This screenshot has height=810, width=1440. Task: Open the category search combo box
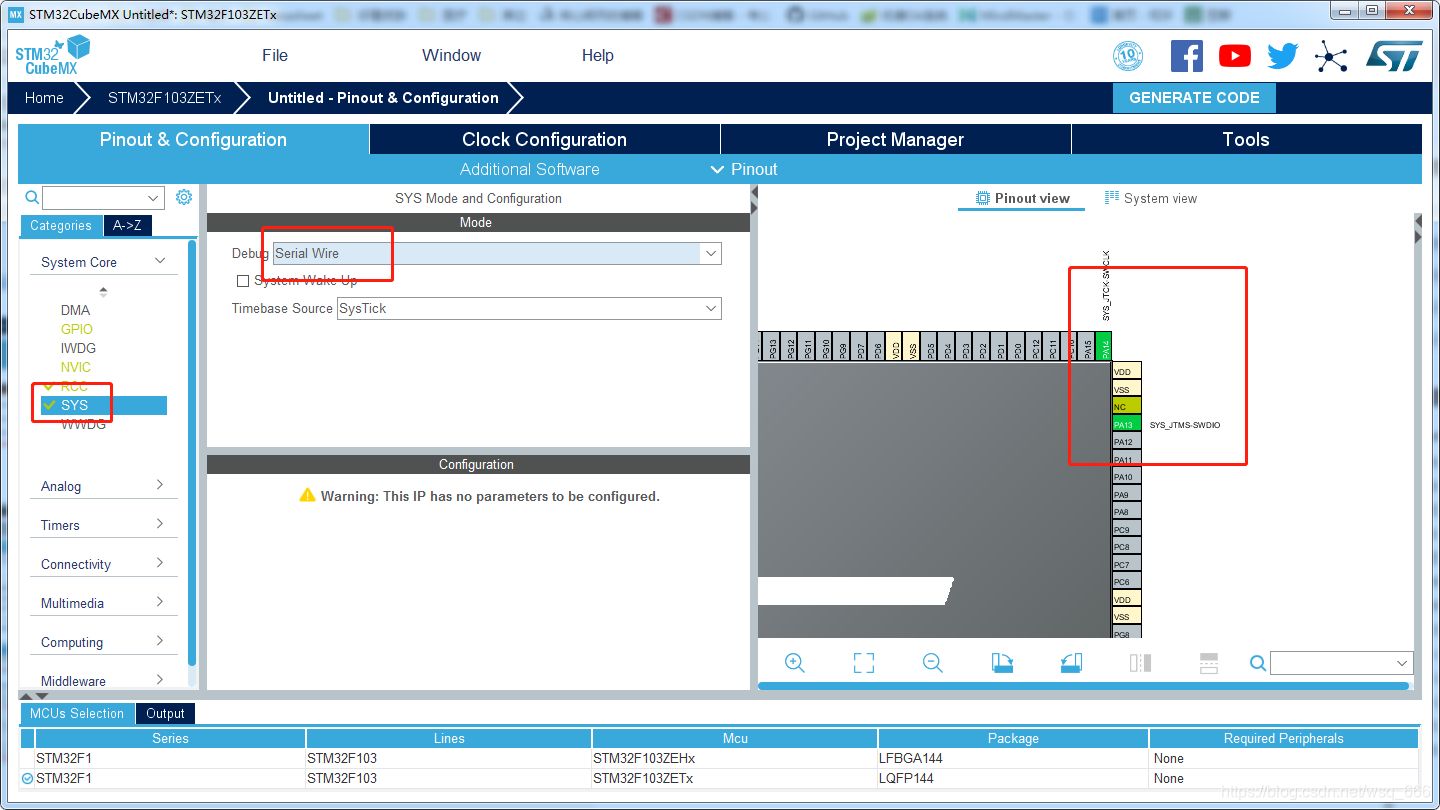(x=103, y=198)
